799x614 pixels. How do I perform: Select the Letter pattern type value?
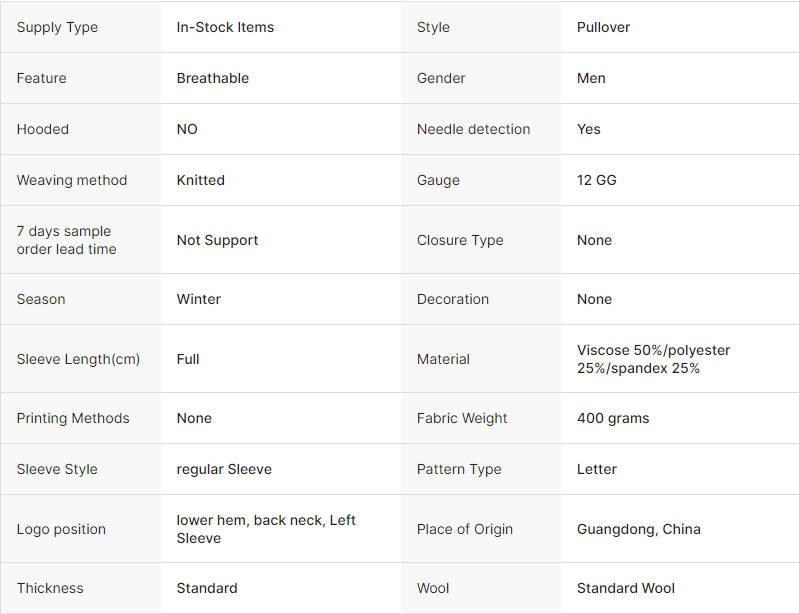597,469
